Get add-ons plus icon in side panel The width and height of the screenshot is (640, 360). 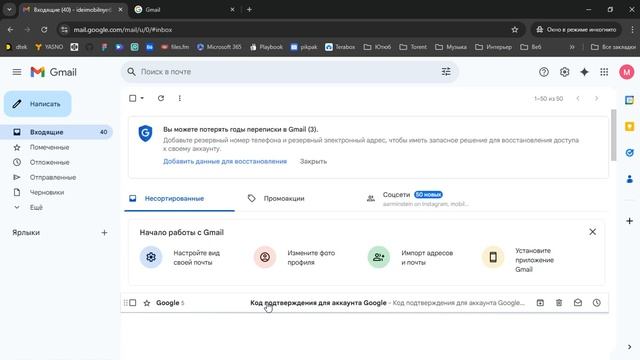coord(629,221)
